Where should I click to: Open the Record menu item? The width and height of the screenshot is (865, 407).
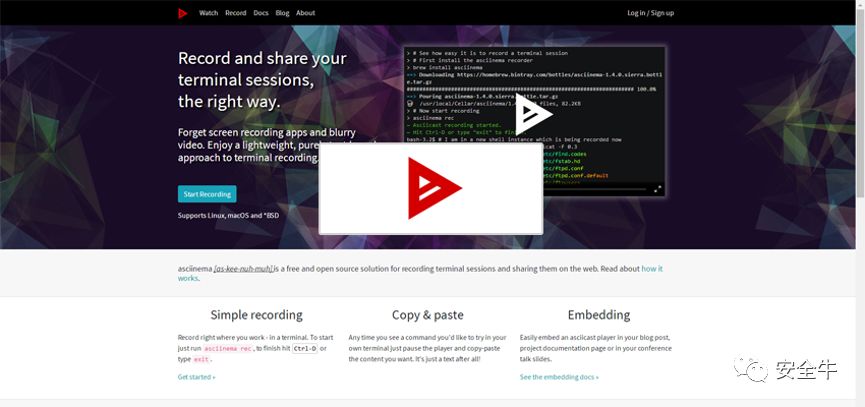pos(236,13)
